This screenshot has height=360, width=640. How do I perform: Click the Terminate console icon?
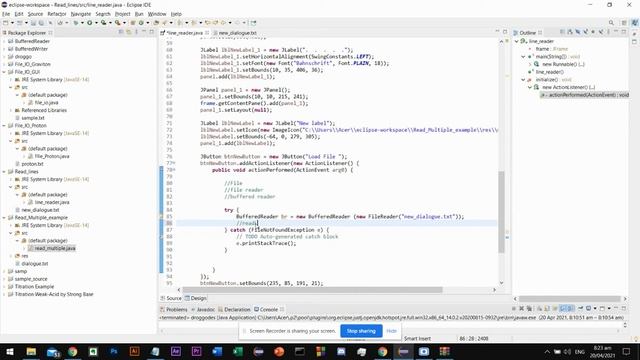tap(514, 309)
